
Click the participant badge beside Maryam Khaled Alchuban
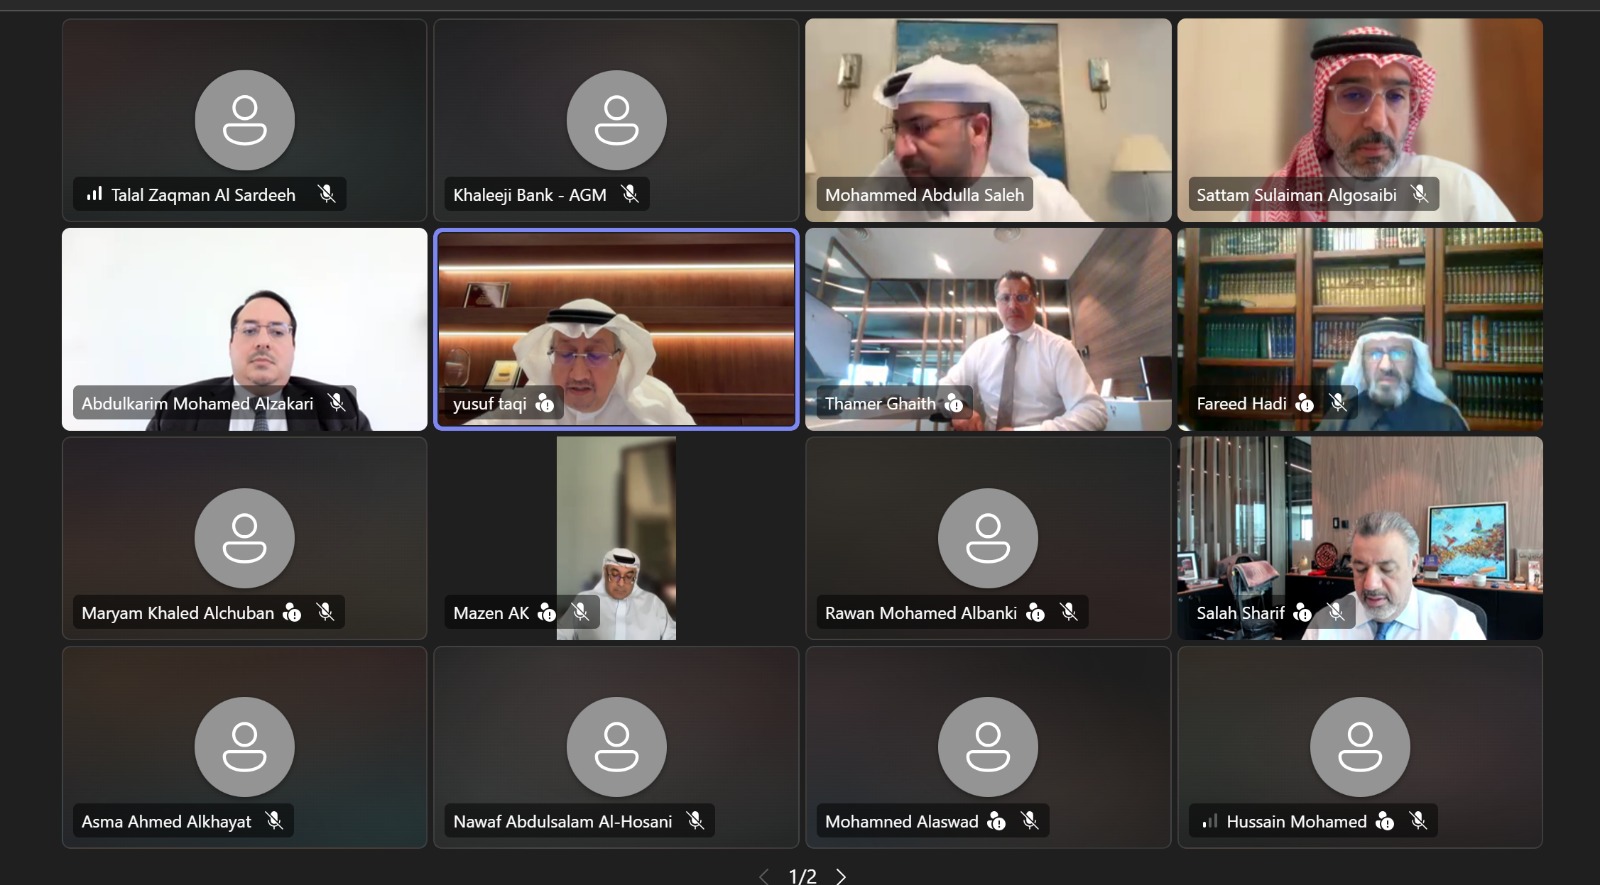pyautogui.click(x=292, y=612)
